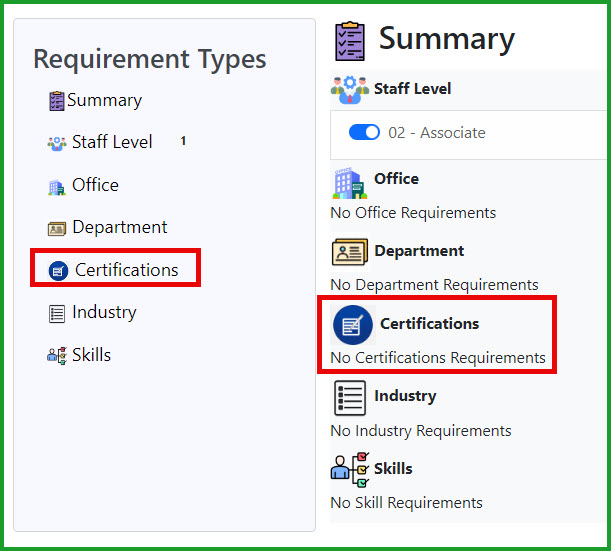The height and width of the screenshot is (551, 611).
Task: Click the Summary clipboard icon in sidebar
Action: 57,101
